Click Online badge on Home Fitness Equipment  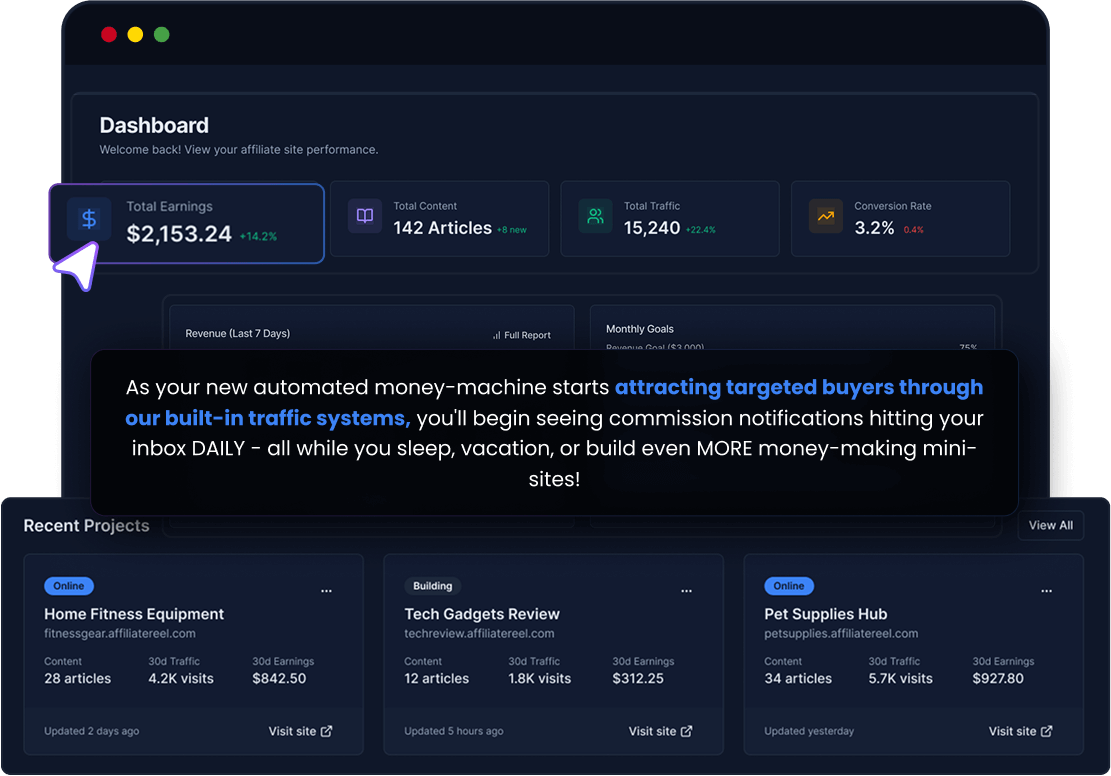(x=69, y=586)
